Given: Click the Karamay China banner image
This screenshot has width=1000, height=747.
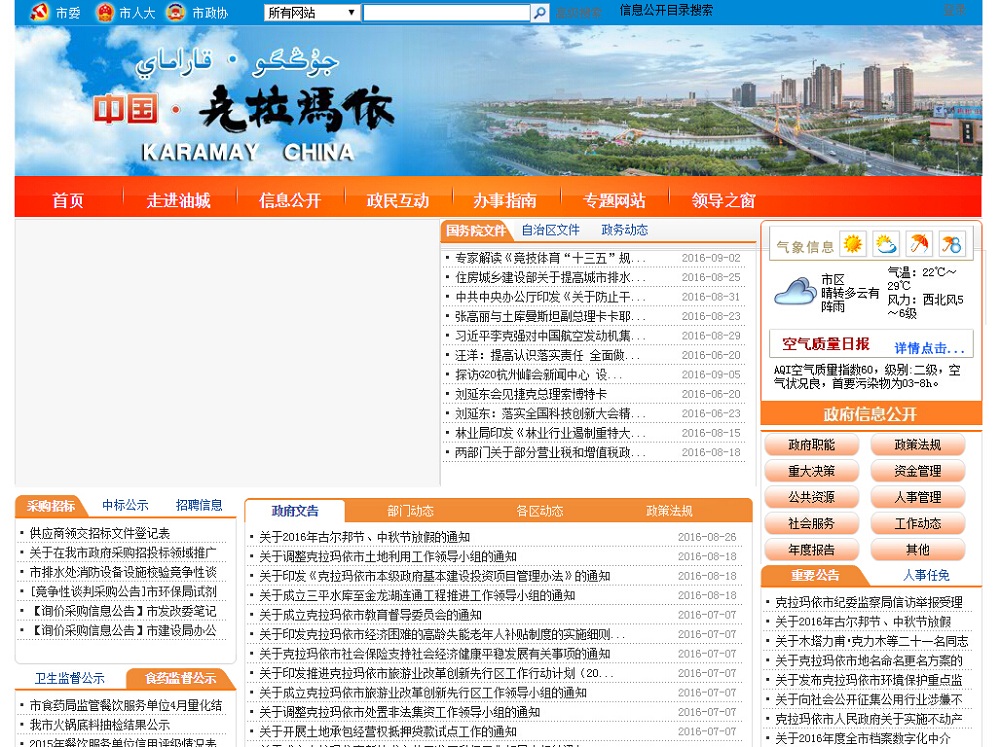Looking at the screenshot, I should [x=498, y=101].
